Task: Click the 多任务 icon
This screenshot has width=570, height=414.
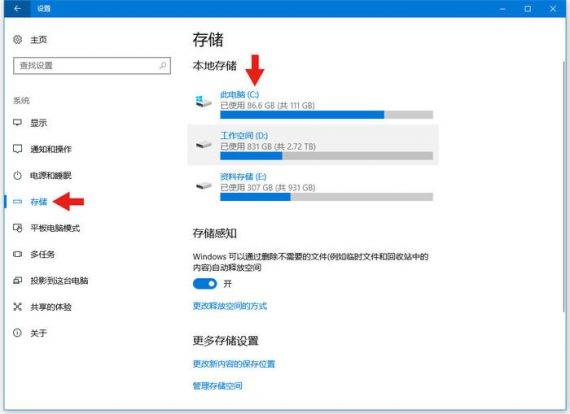Action: 17,254
